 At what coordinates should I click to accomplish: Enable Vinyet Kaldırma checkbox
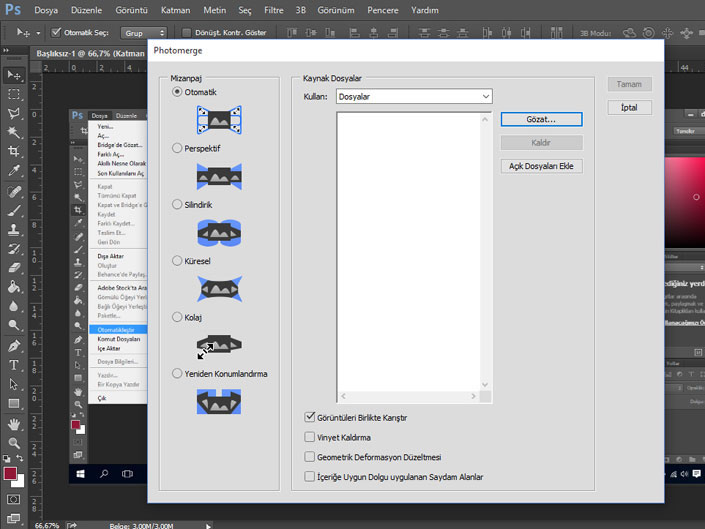click(x=309, y=437)
